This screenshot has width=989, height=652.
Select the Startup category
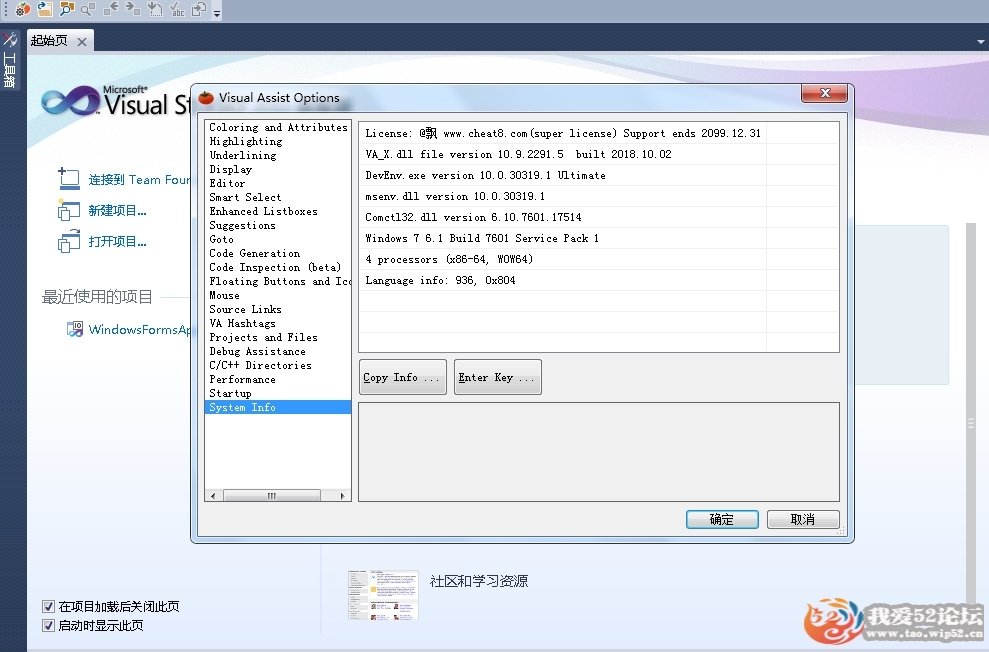278,393
